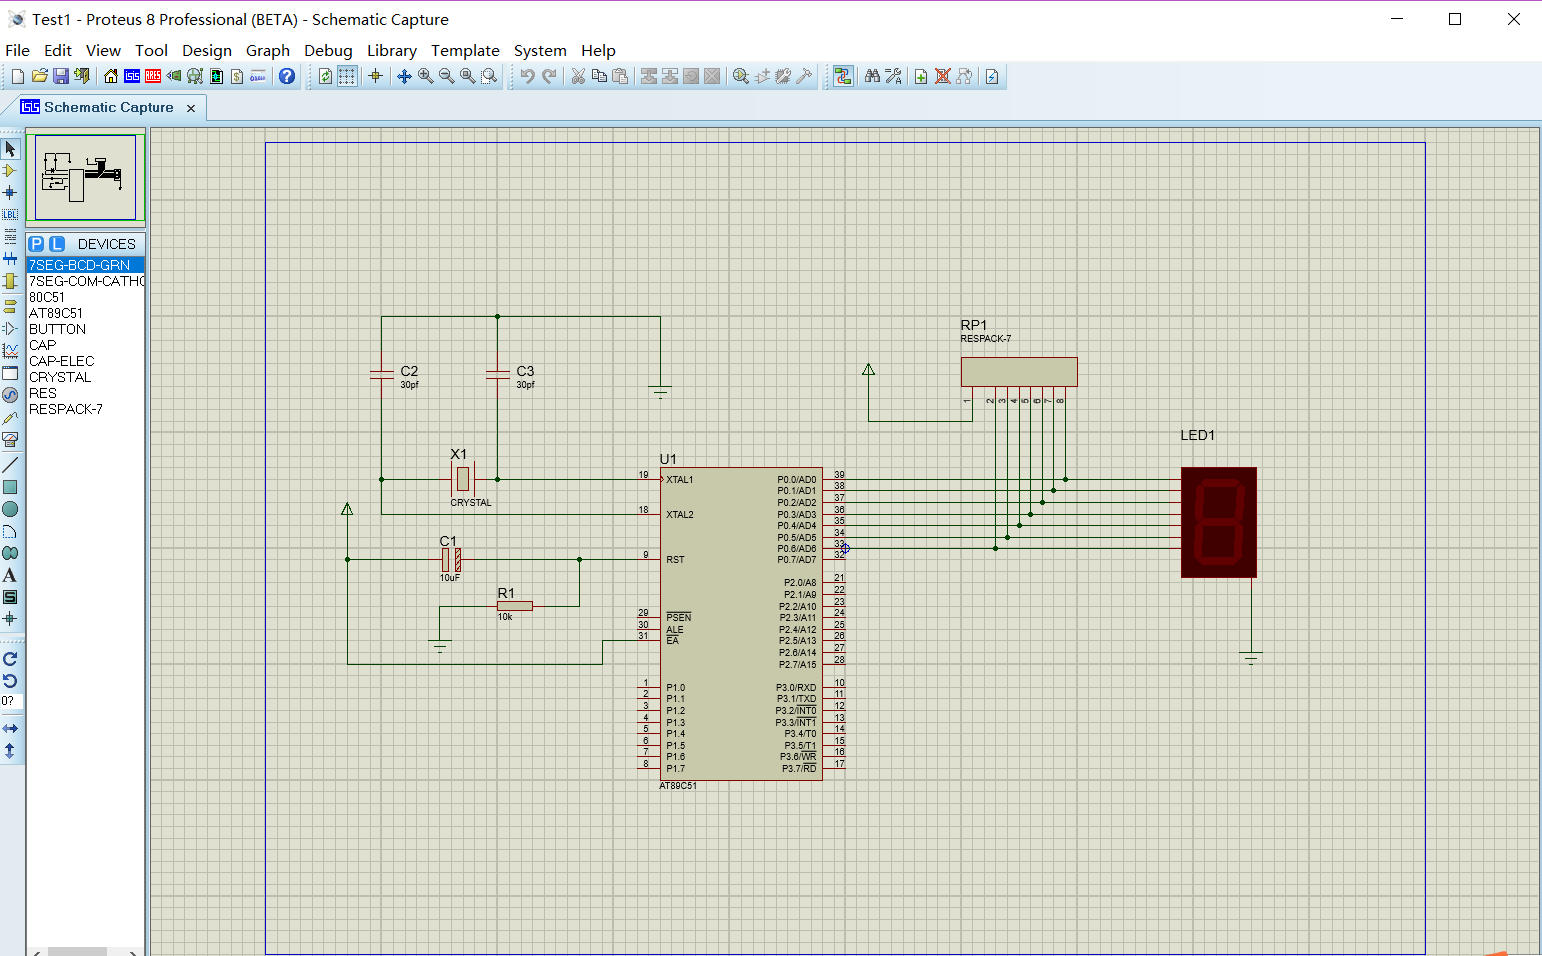
Task: Select AT89C51 in devices list
Action: click(86, 313)
